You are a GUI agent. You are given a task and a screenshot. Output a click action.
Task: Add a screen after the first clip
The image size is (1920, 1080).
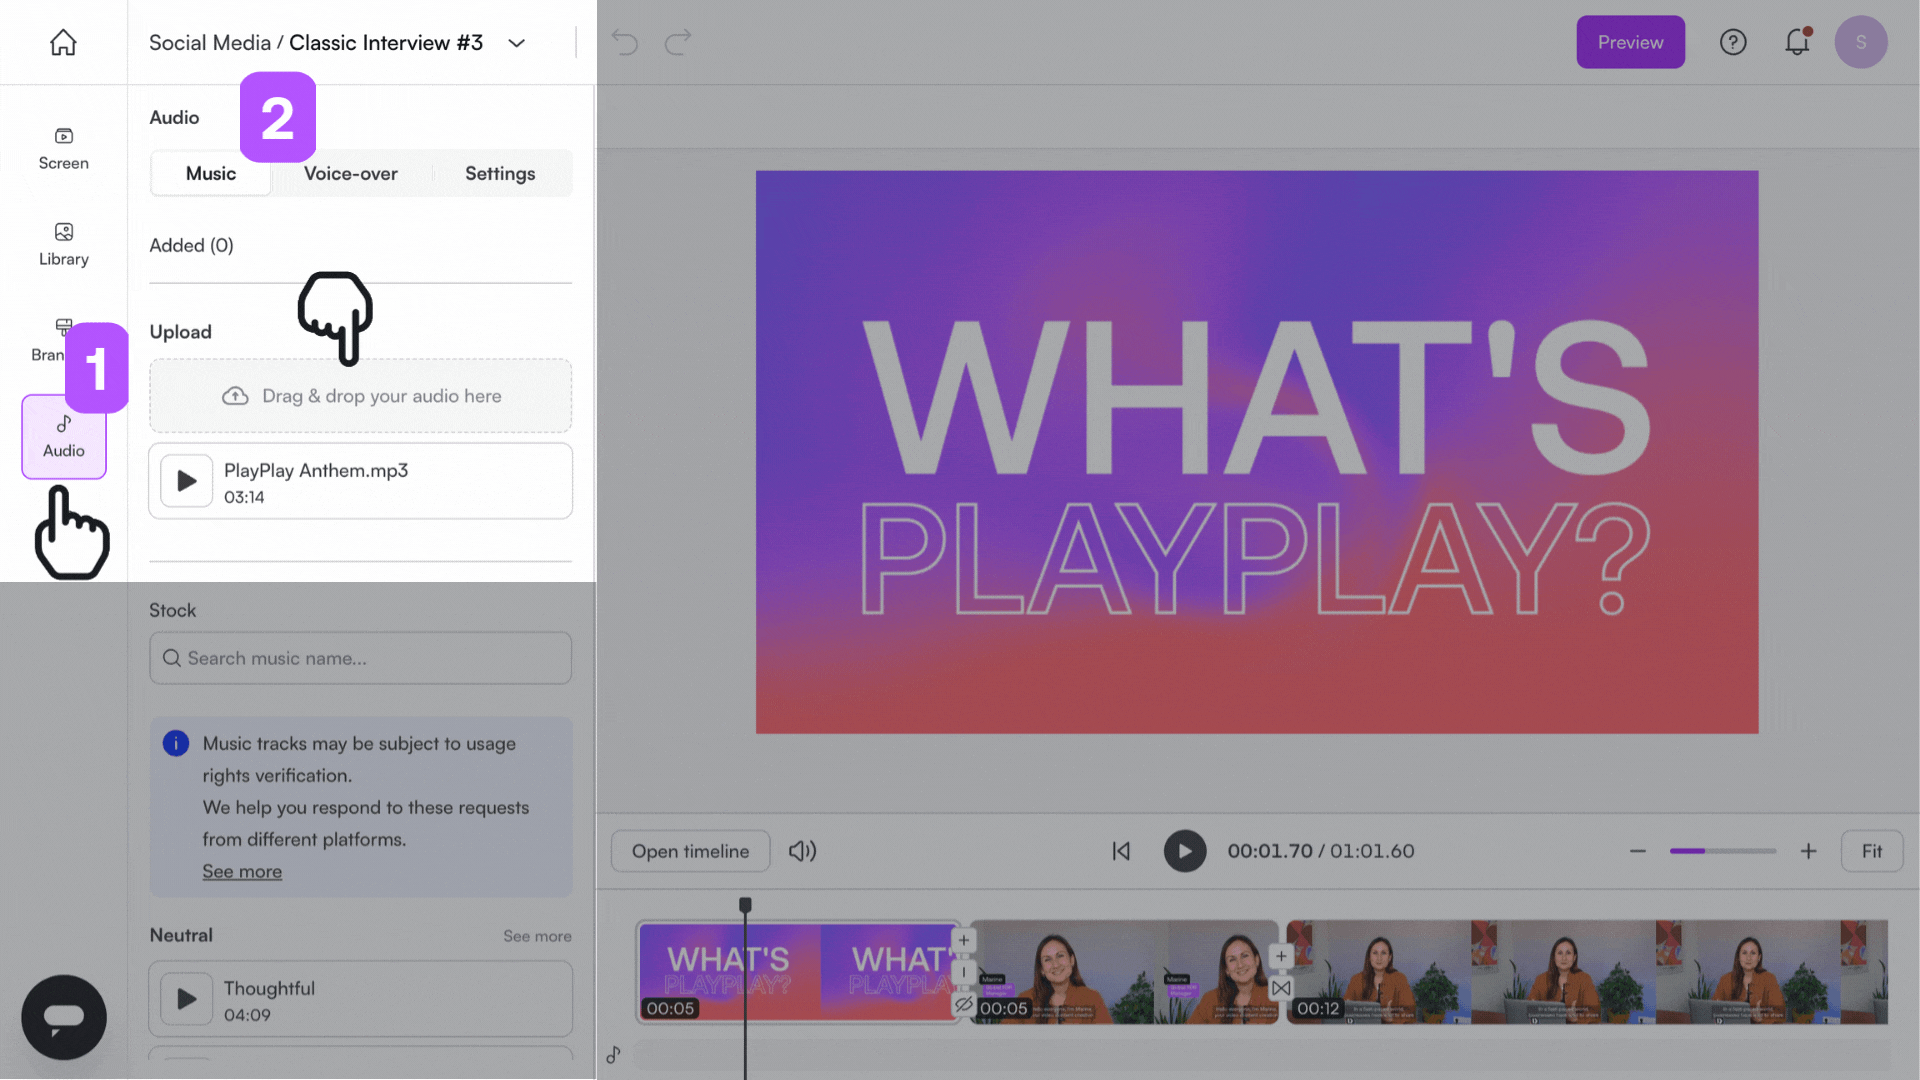click(x=964, y=940)
